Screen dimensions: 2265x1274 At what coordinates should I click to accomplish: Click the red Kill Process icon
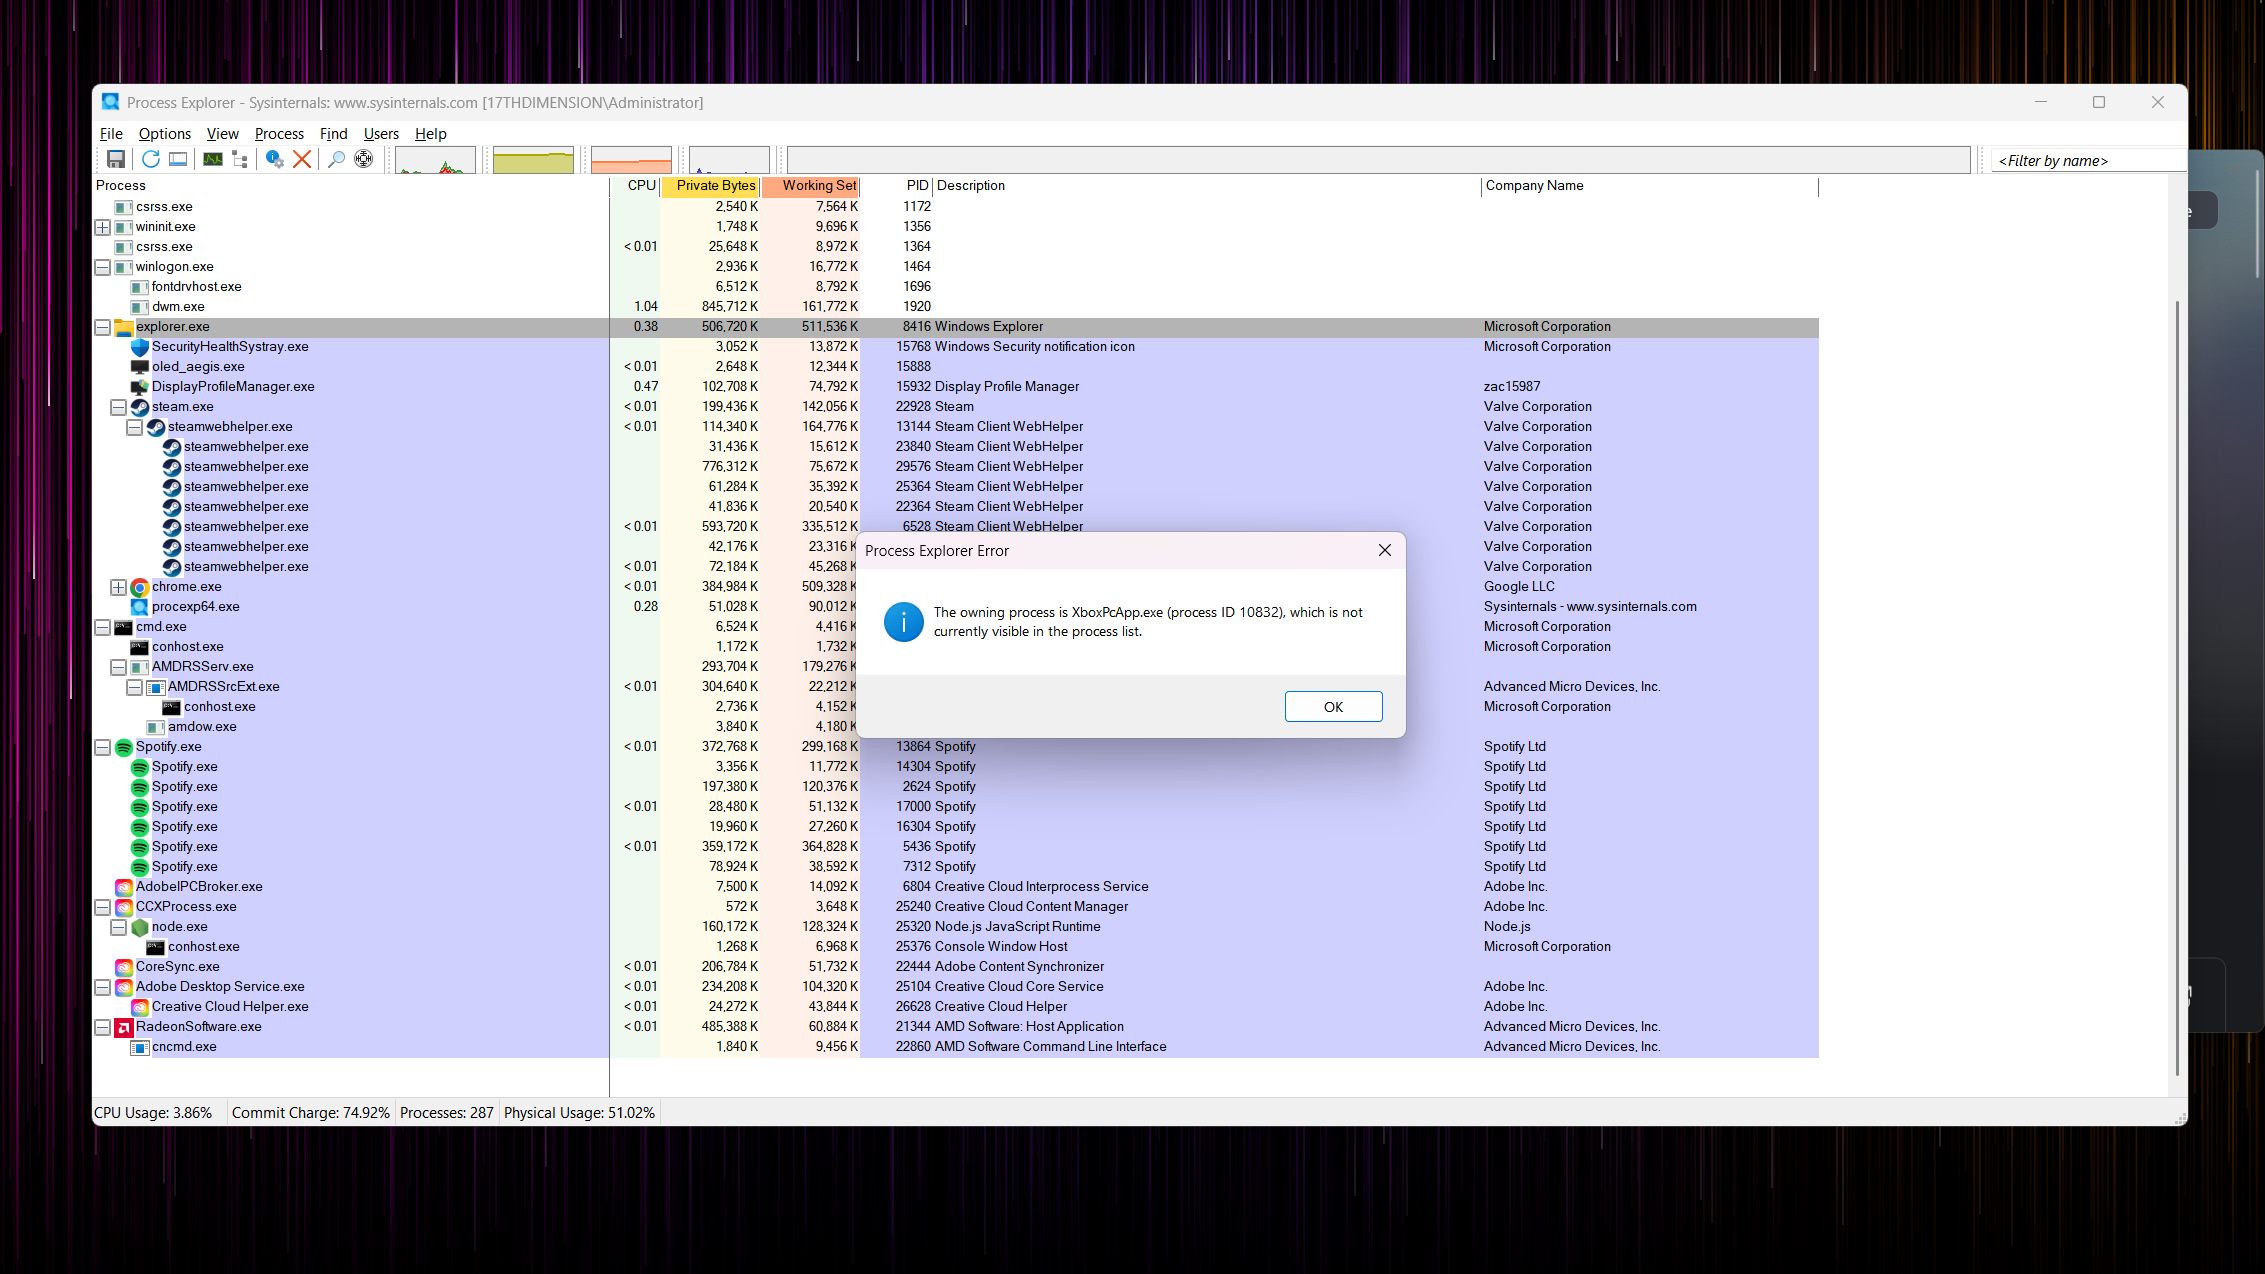302,160
